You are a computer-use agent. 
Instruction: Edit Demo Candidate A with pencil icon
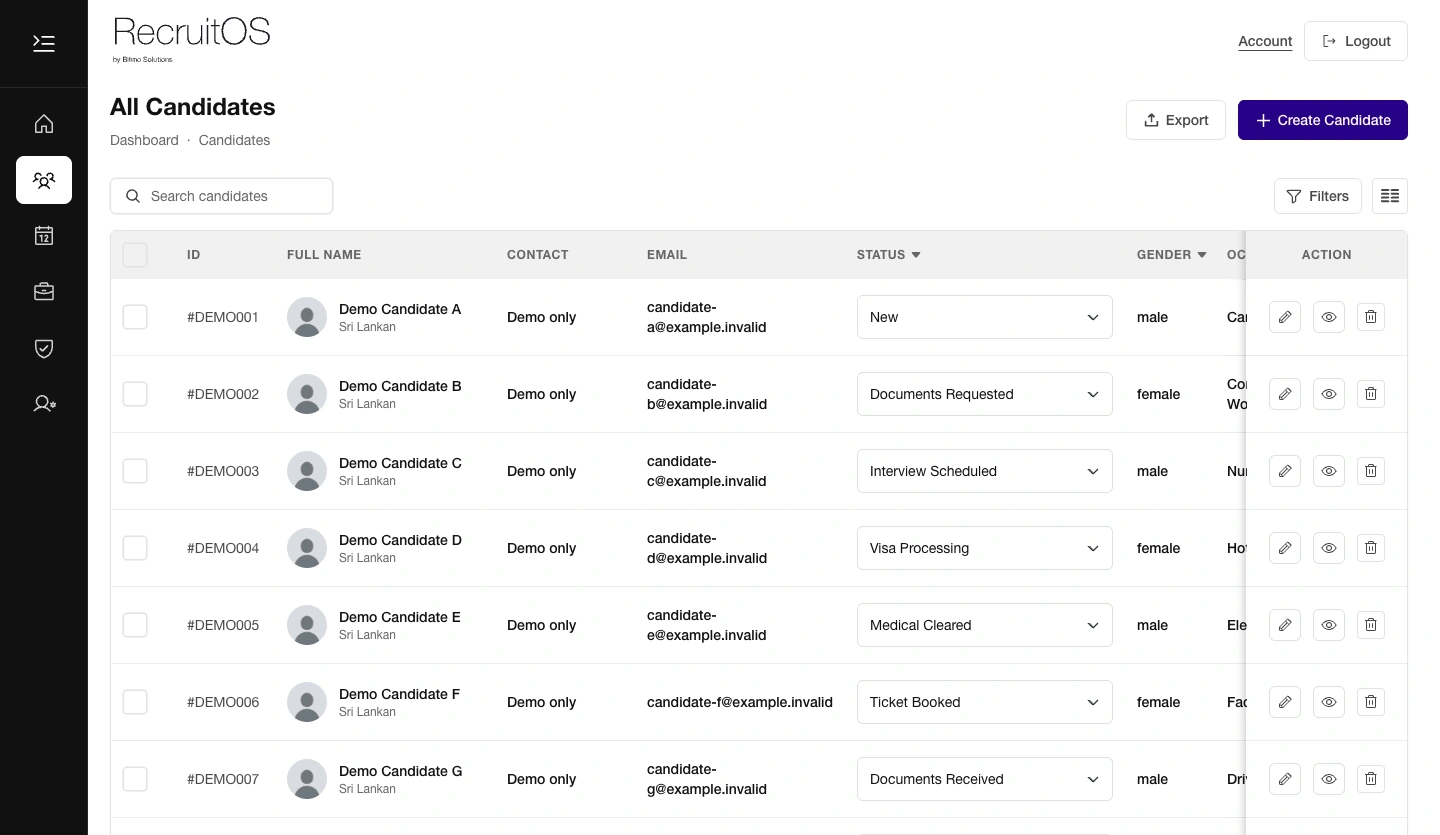(x=1285, y=317)
